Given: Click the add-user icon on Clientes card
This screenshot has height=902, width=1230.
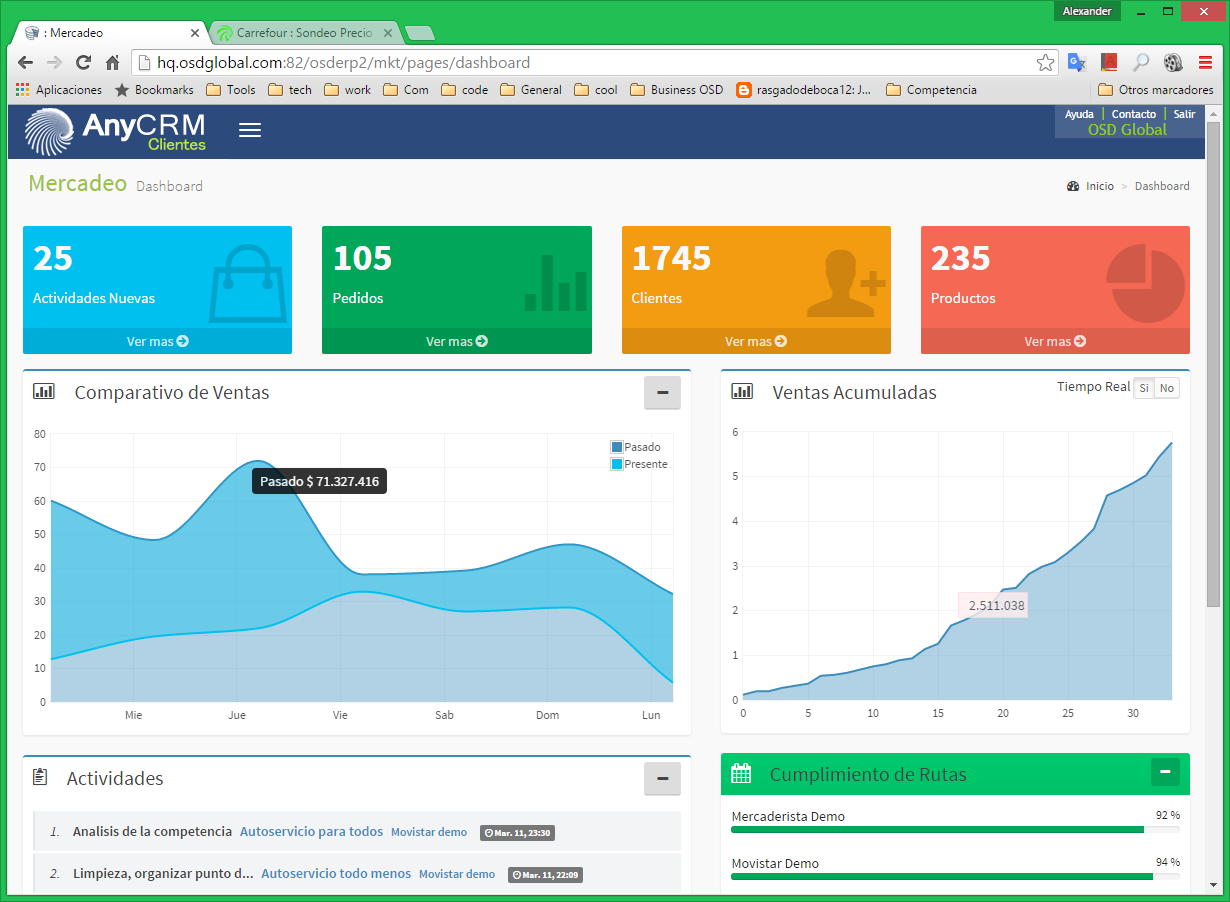Looking at the screenshot, I should 846,282.
